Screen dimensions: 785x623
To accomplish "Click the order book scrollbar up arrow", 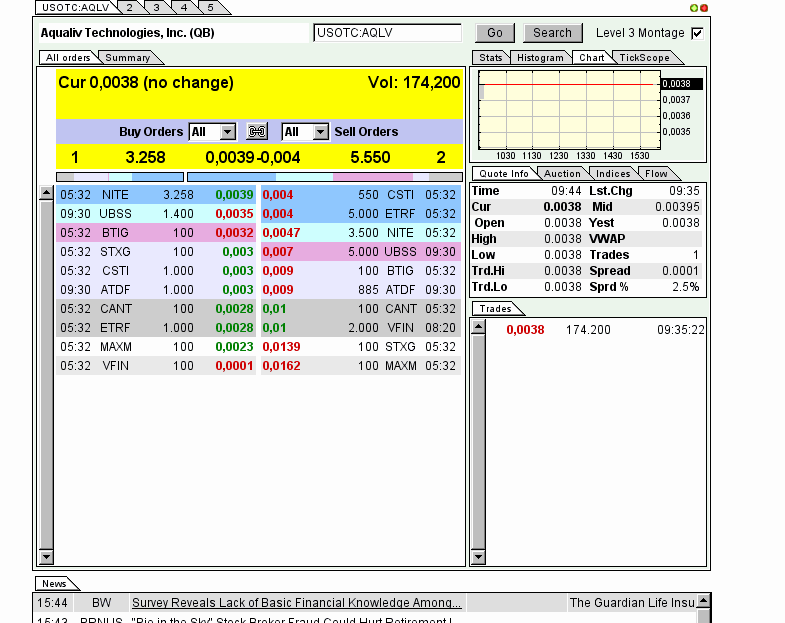I will [46, 193].
